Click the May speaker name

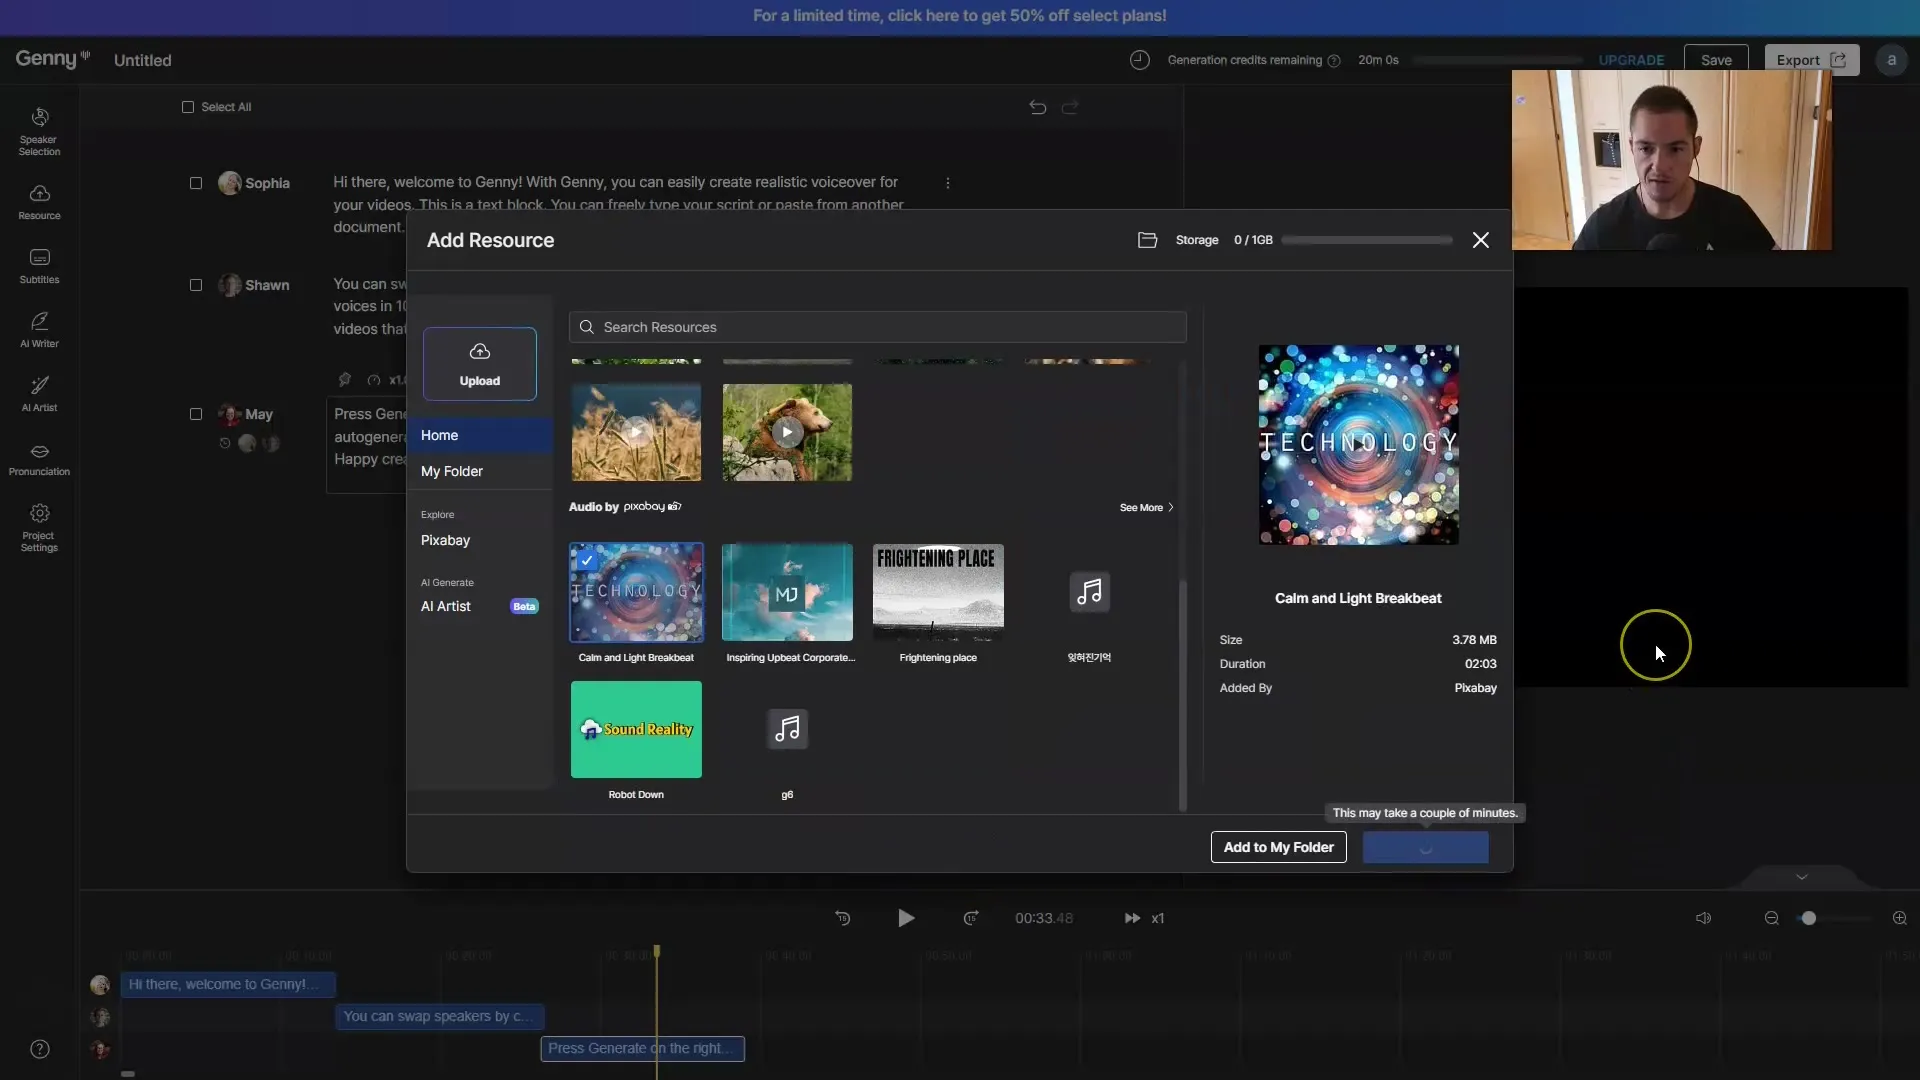(x=259, y=414)
